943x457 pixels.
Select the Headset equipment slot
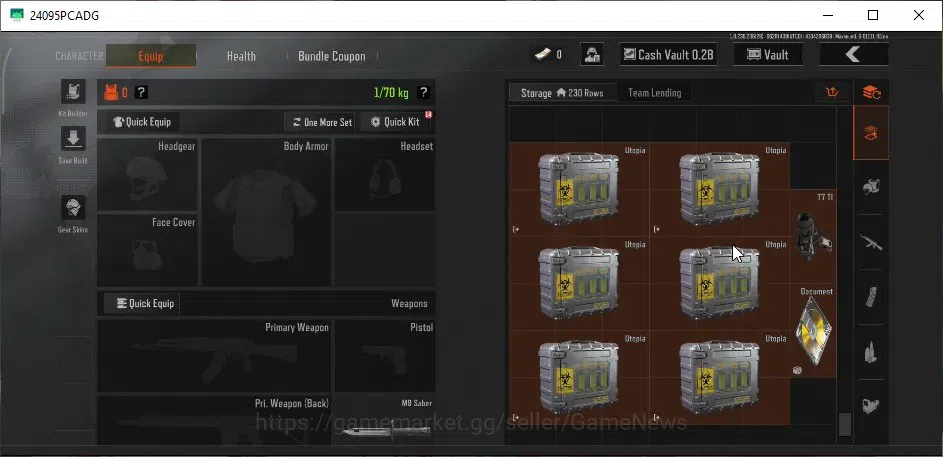click(x=385, y=175)
